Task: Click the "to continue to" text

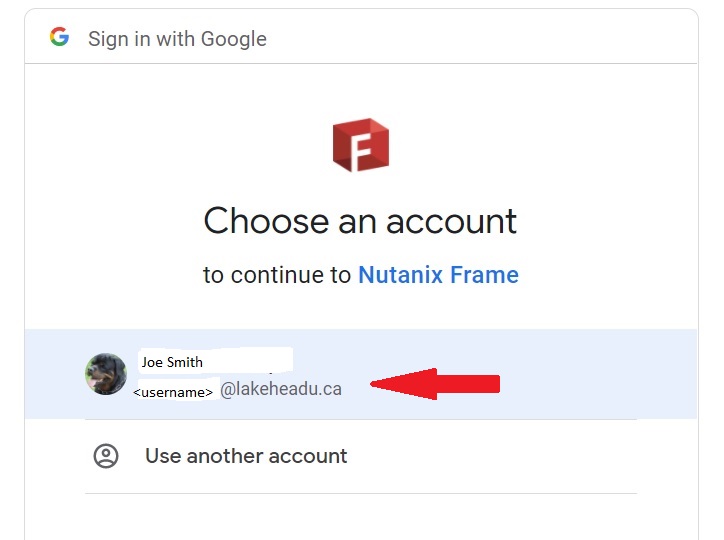Action: (278, 275)
